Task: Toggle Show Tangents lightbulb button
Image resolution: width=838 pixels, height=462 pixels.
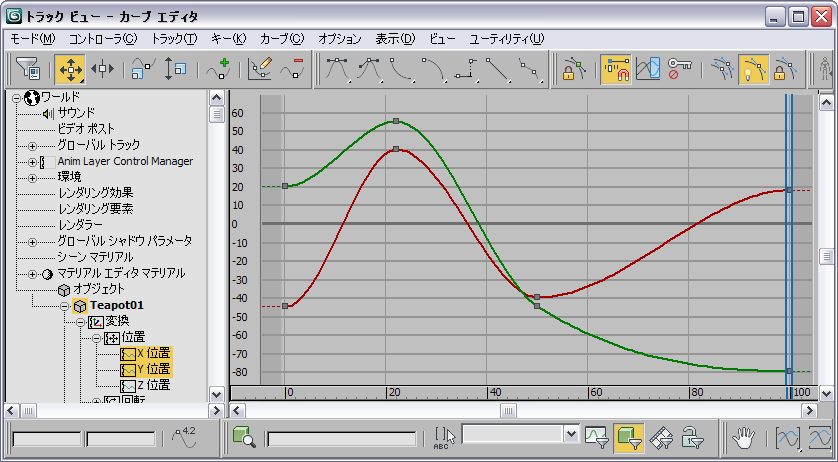Action: click(754, 70)
